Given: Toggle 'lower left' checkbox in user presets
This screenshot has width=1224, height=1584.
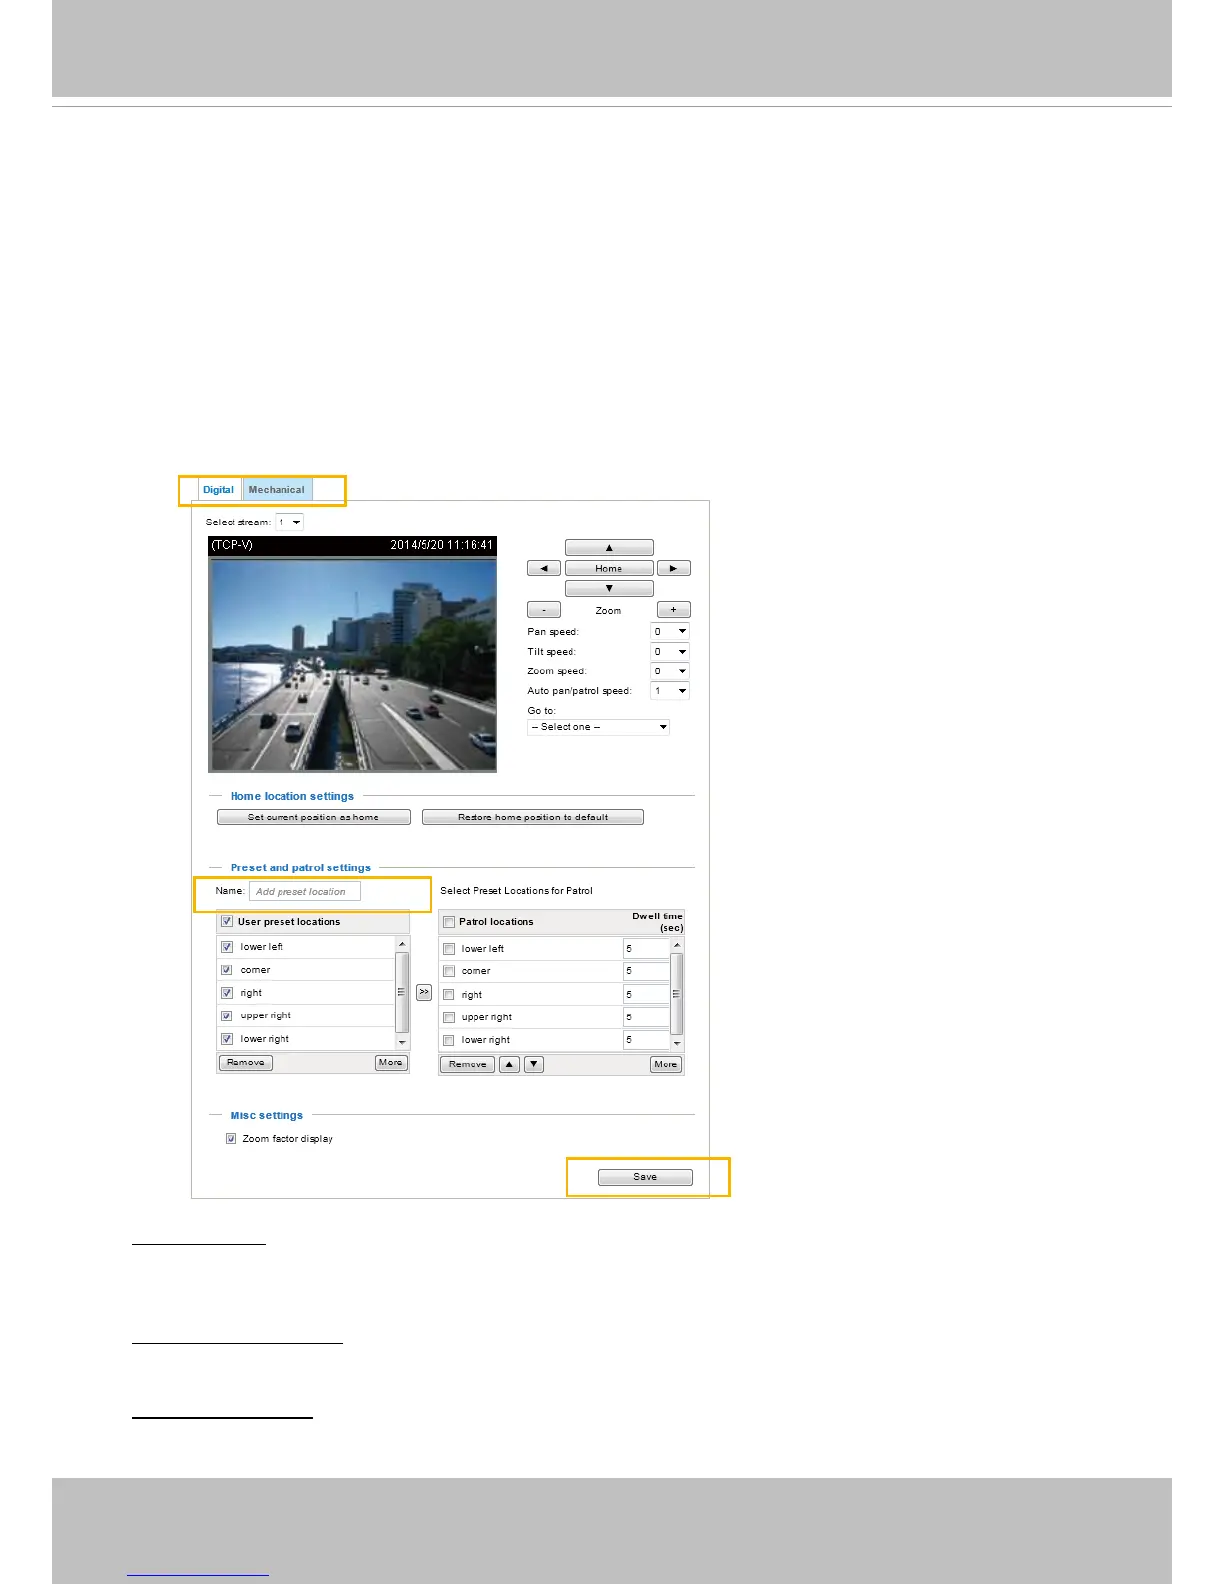Looking at the screenshot, I should [227, 947].
